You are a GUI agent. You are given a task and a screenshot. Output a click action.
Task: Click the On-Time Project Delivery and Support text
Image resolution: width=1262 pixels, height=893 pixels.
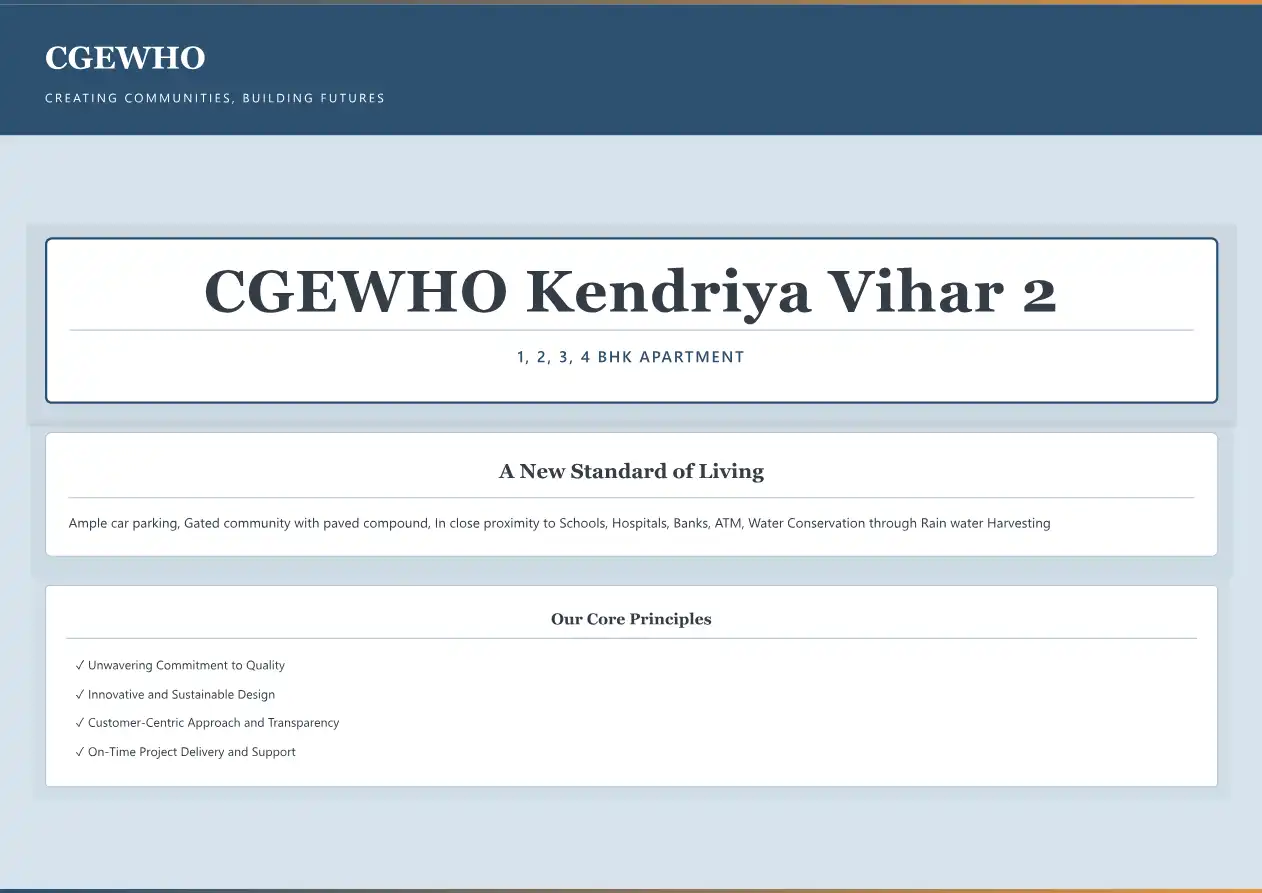click(191, 752)
